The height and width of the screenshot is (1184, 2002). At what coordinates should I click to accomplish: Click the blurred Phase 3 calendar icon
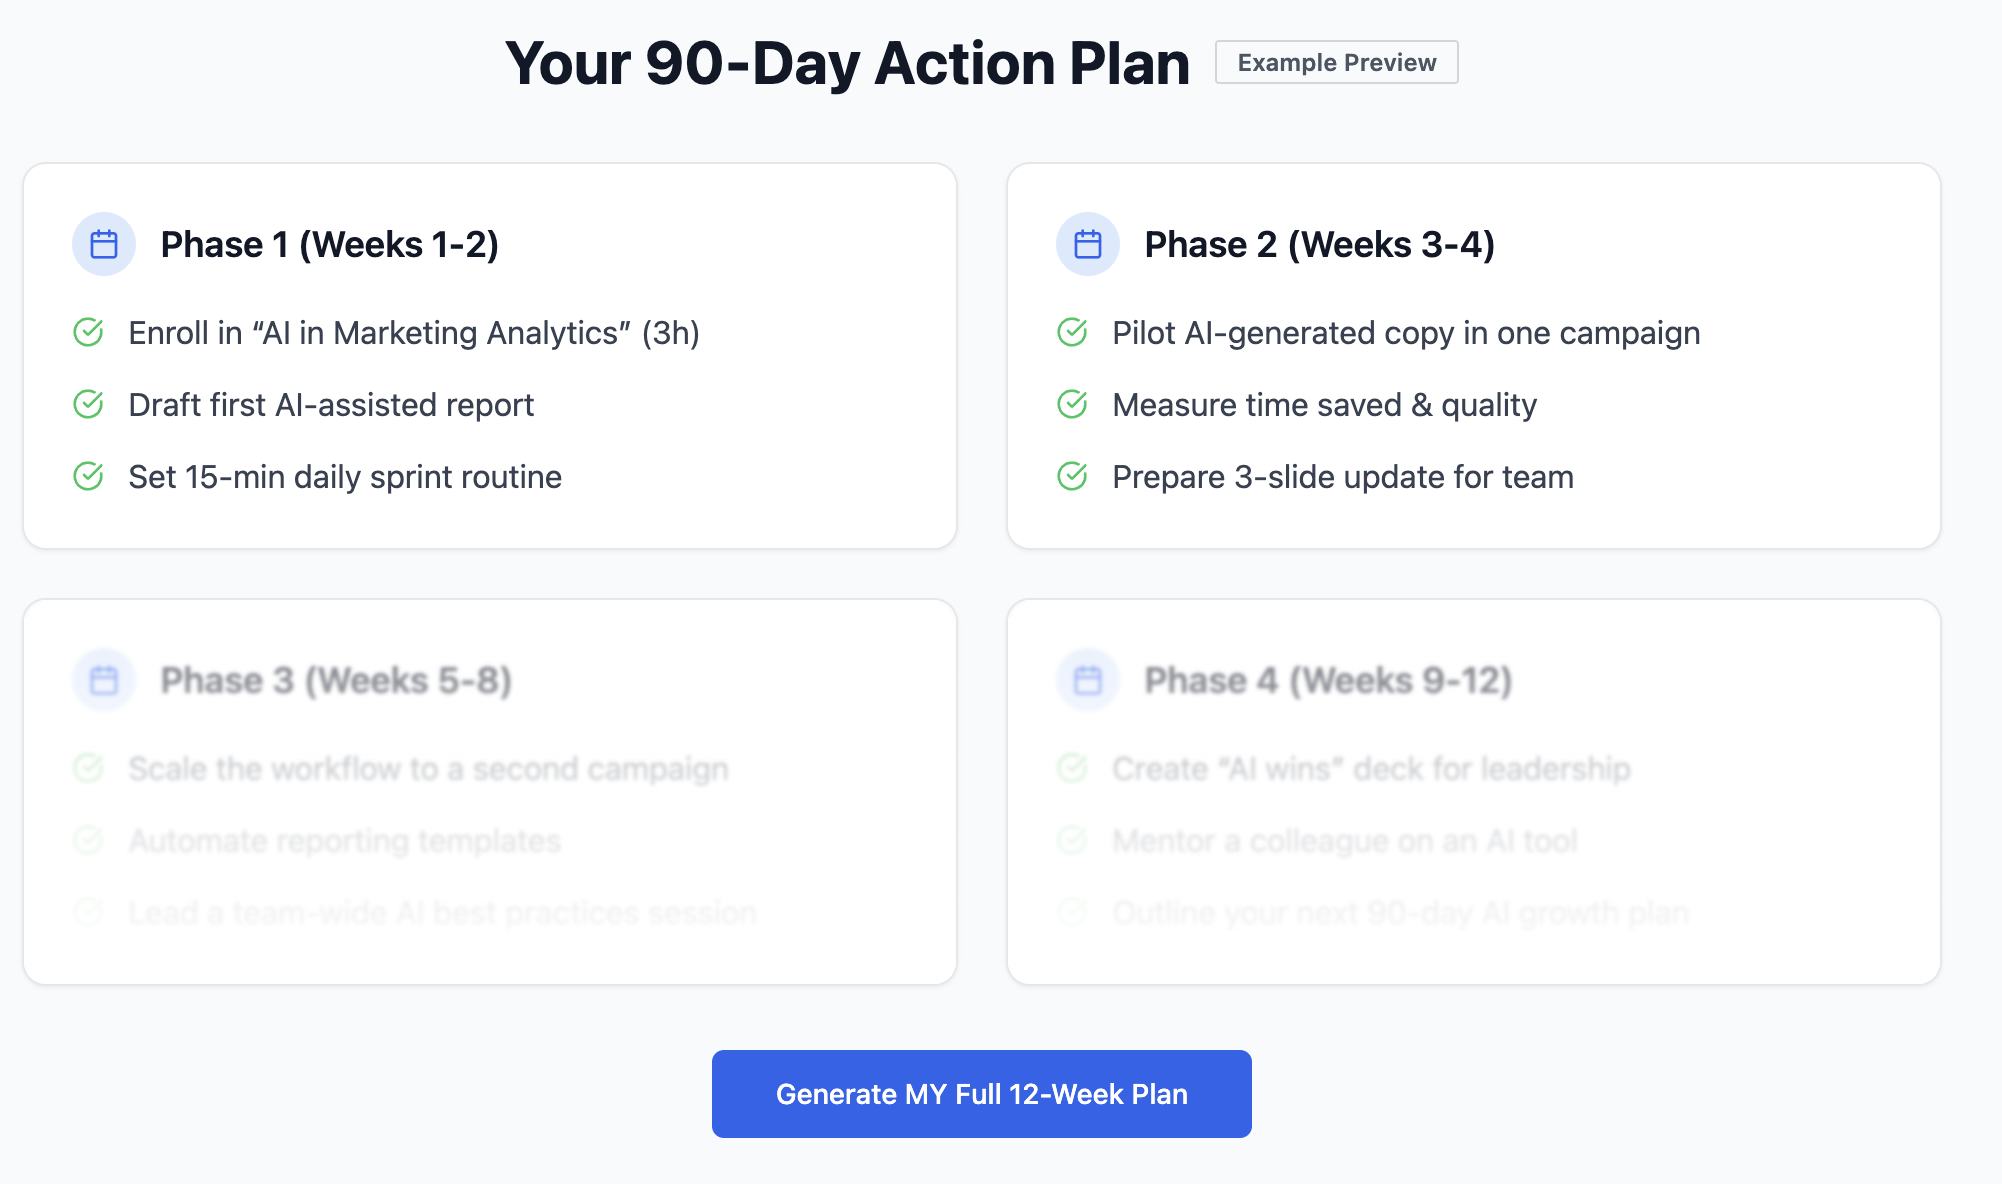104,680
